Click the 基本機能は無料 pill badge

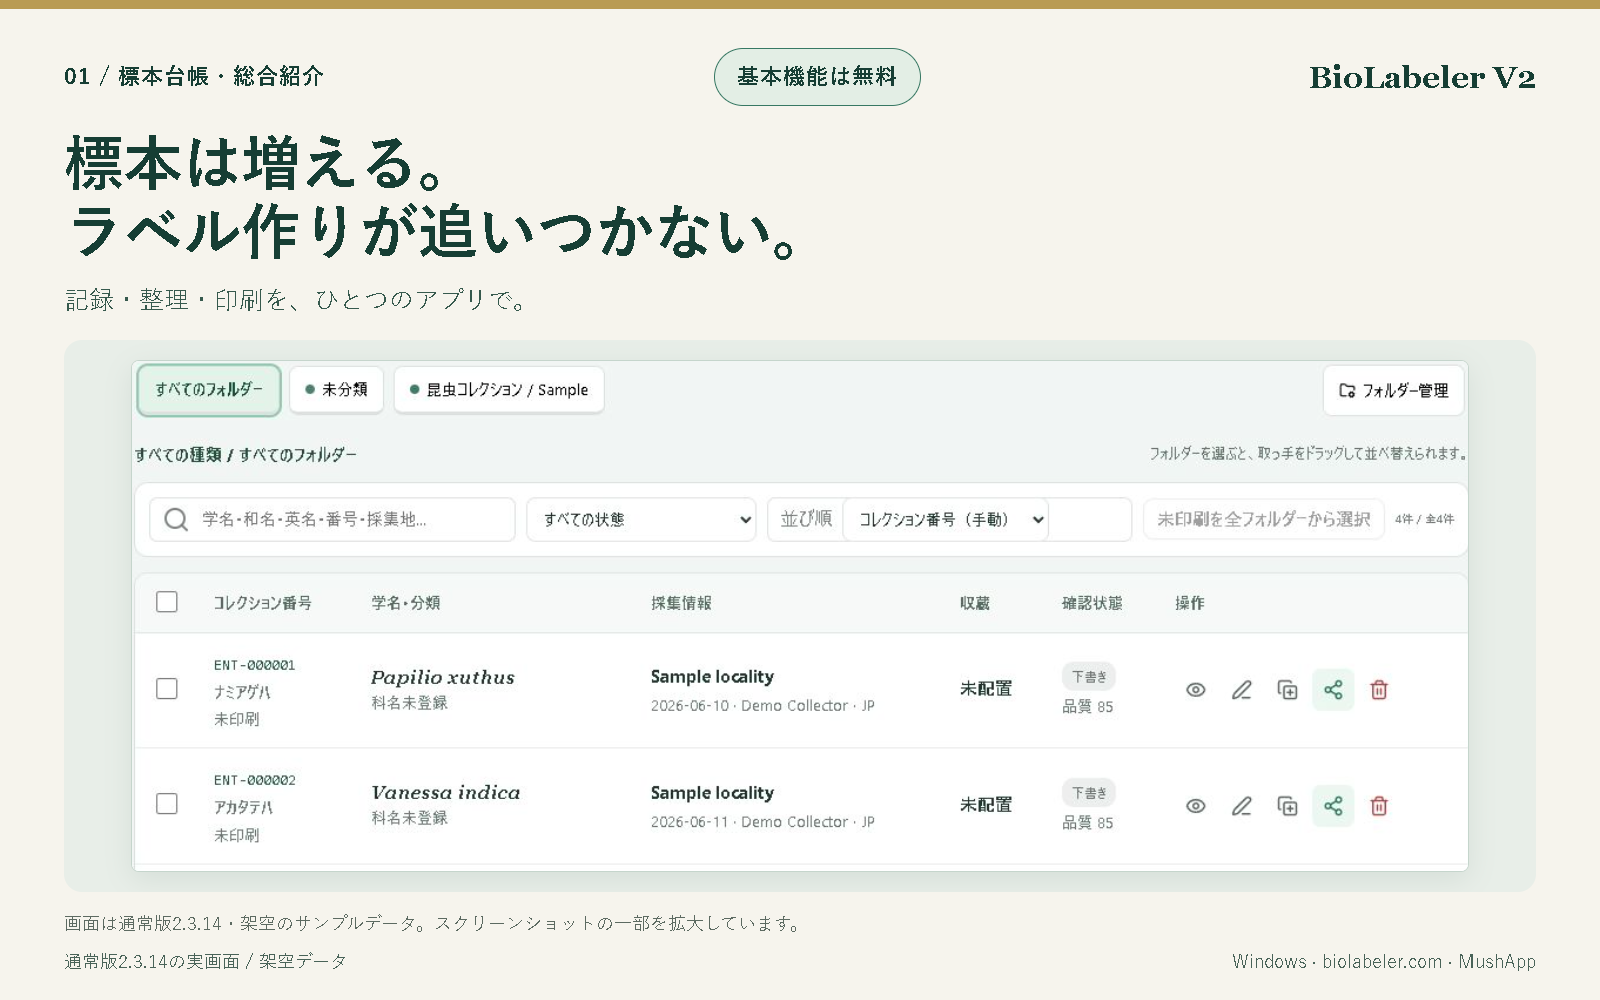point(817,77)
